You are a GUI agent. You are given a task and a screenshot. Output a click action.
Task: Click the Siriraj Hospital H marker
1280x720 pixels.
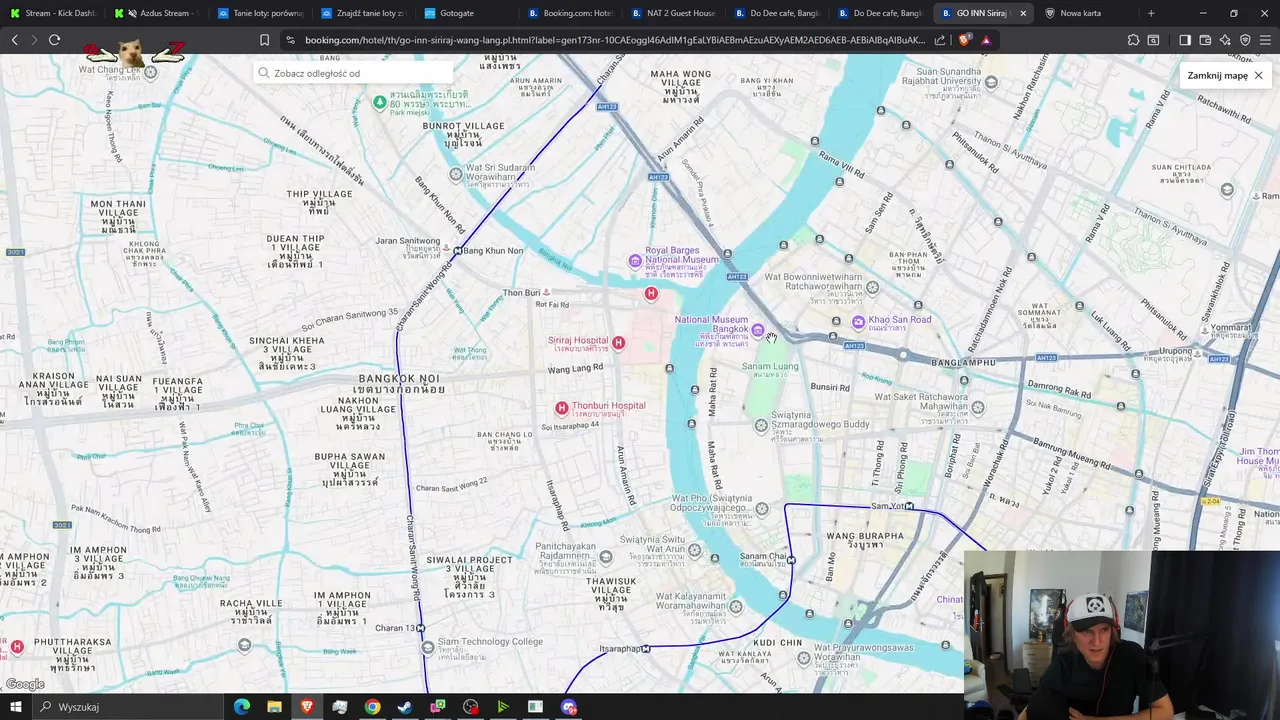click(618, 343)
